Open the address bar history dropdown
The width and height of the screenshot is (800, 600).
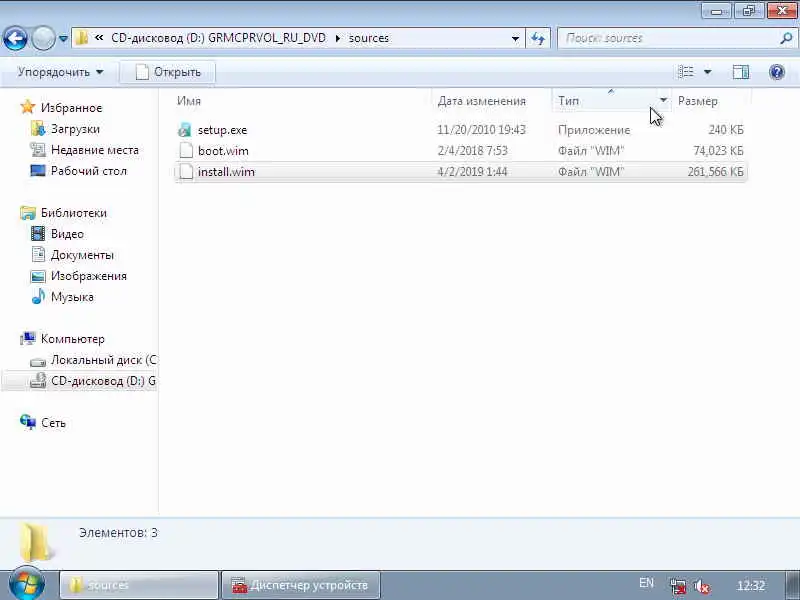(515, 39)
